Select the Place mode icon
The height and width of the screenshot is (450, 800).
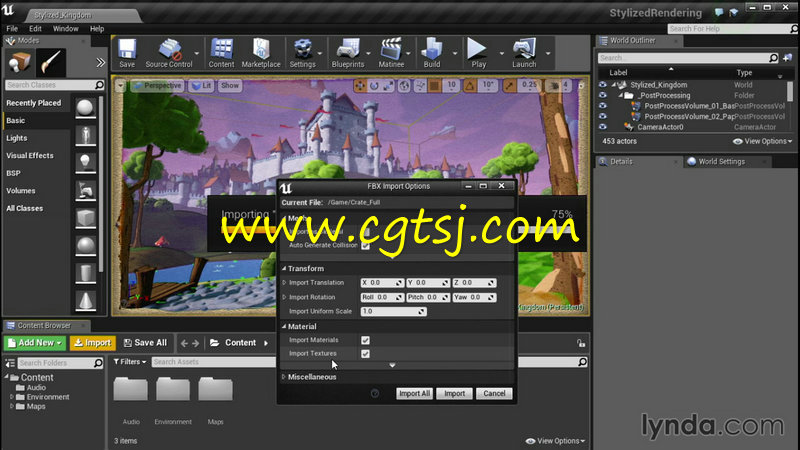(x=19, y=62)
